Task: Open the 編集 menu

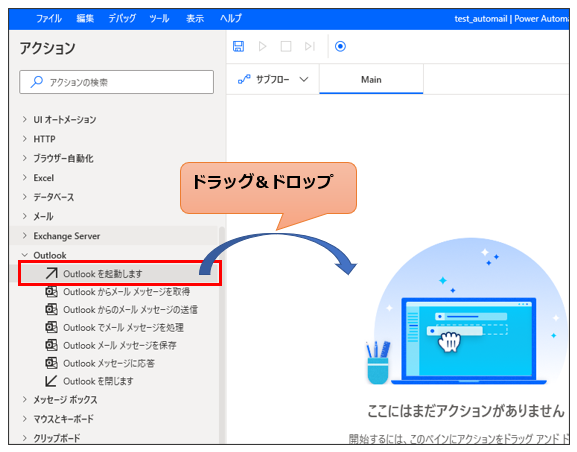Action: click(85, 18)
